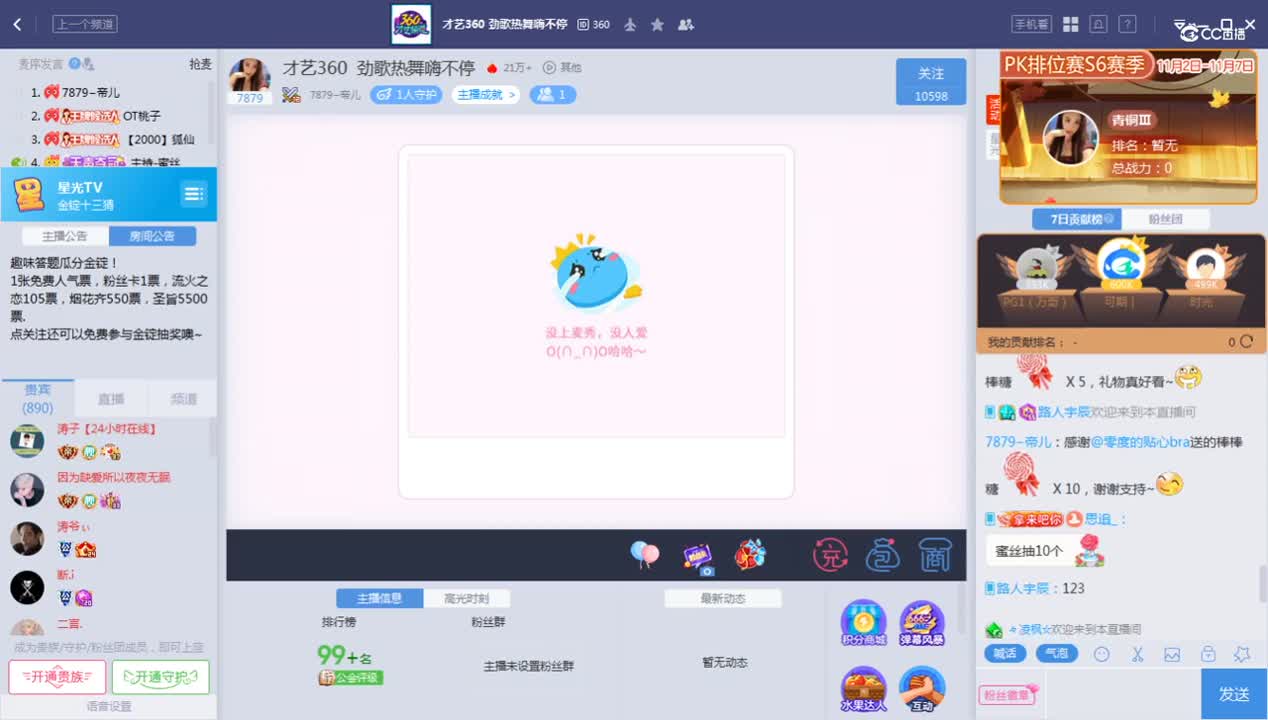Open the notification bell icon

click(x=1098, y=24)
